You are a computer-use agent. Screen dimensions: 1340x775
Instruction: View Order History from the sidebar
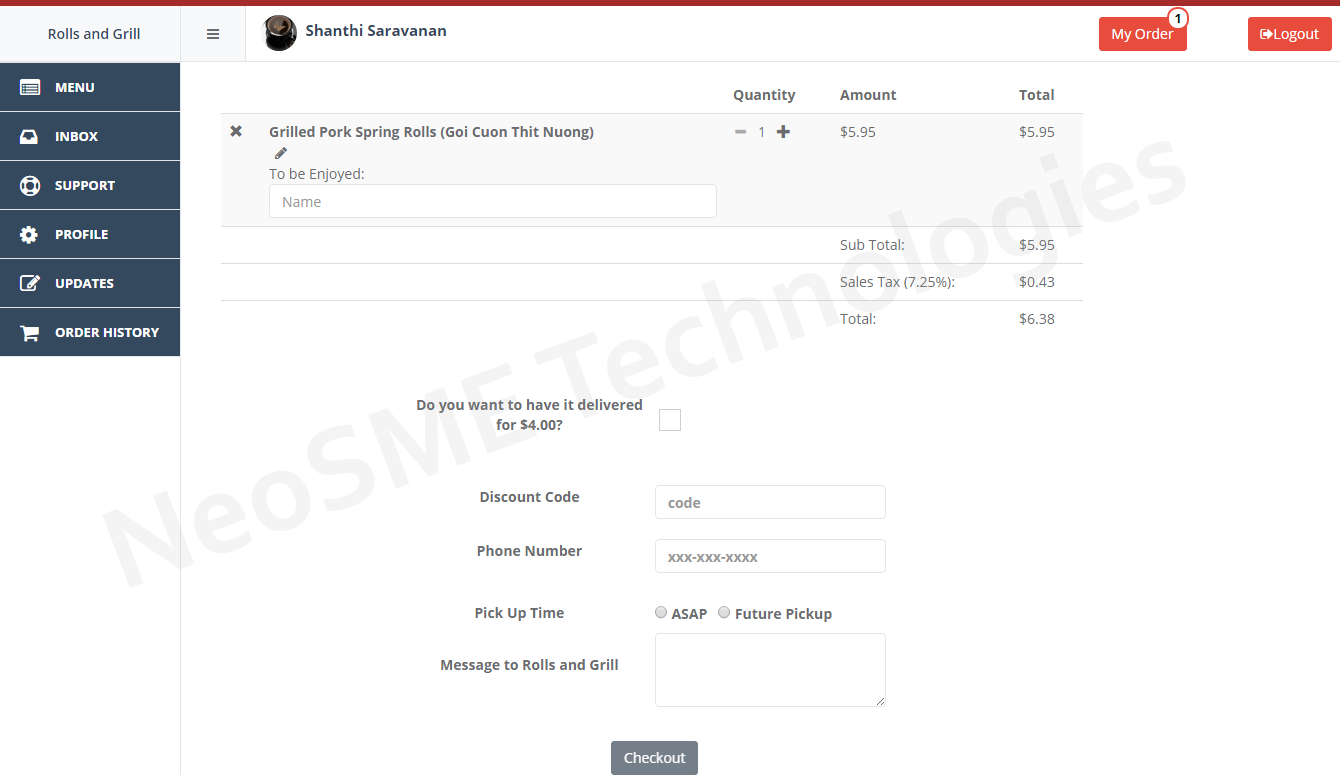coord(90,332)
